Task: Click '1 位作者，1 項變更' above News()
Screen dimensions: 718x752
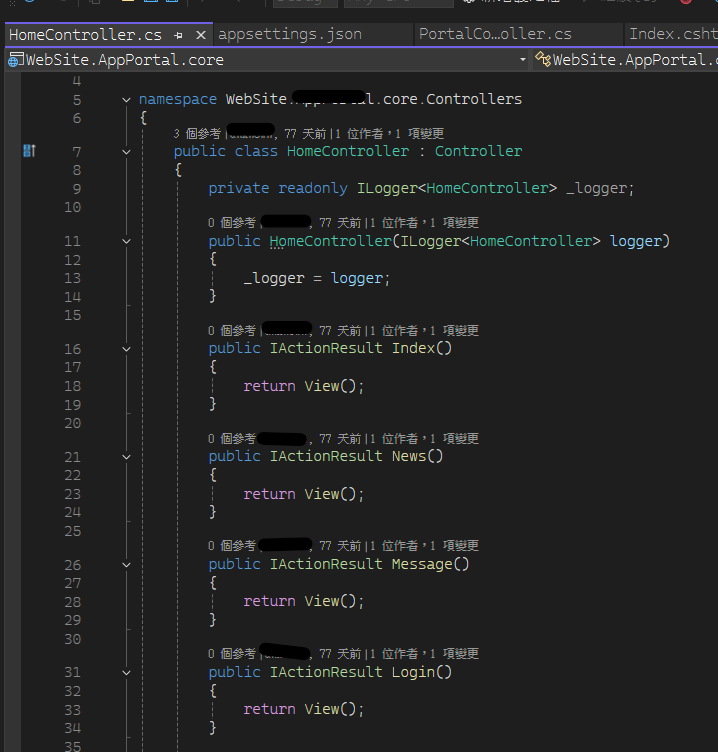Action: click(424, 438)
